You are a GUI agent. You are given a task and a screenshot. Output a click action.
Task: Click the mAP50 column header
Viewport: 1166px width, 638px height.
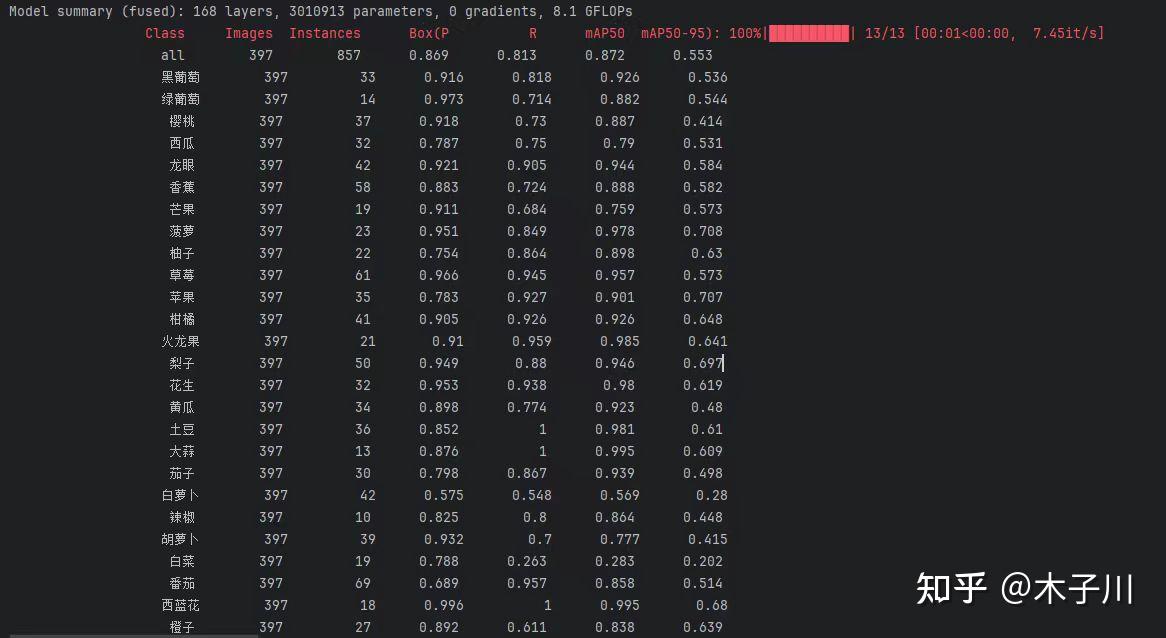point(604,33)
